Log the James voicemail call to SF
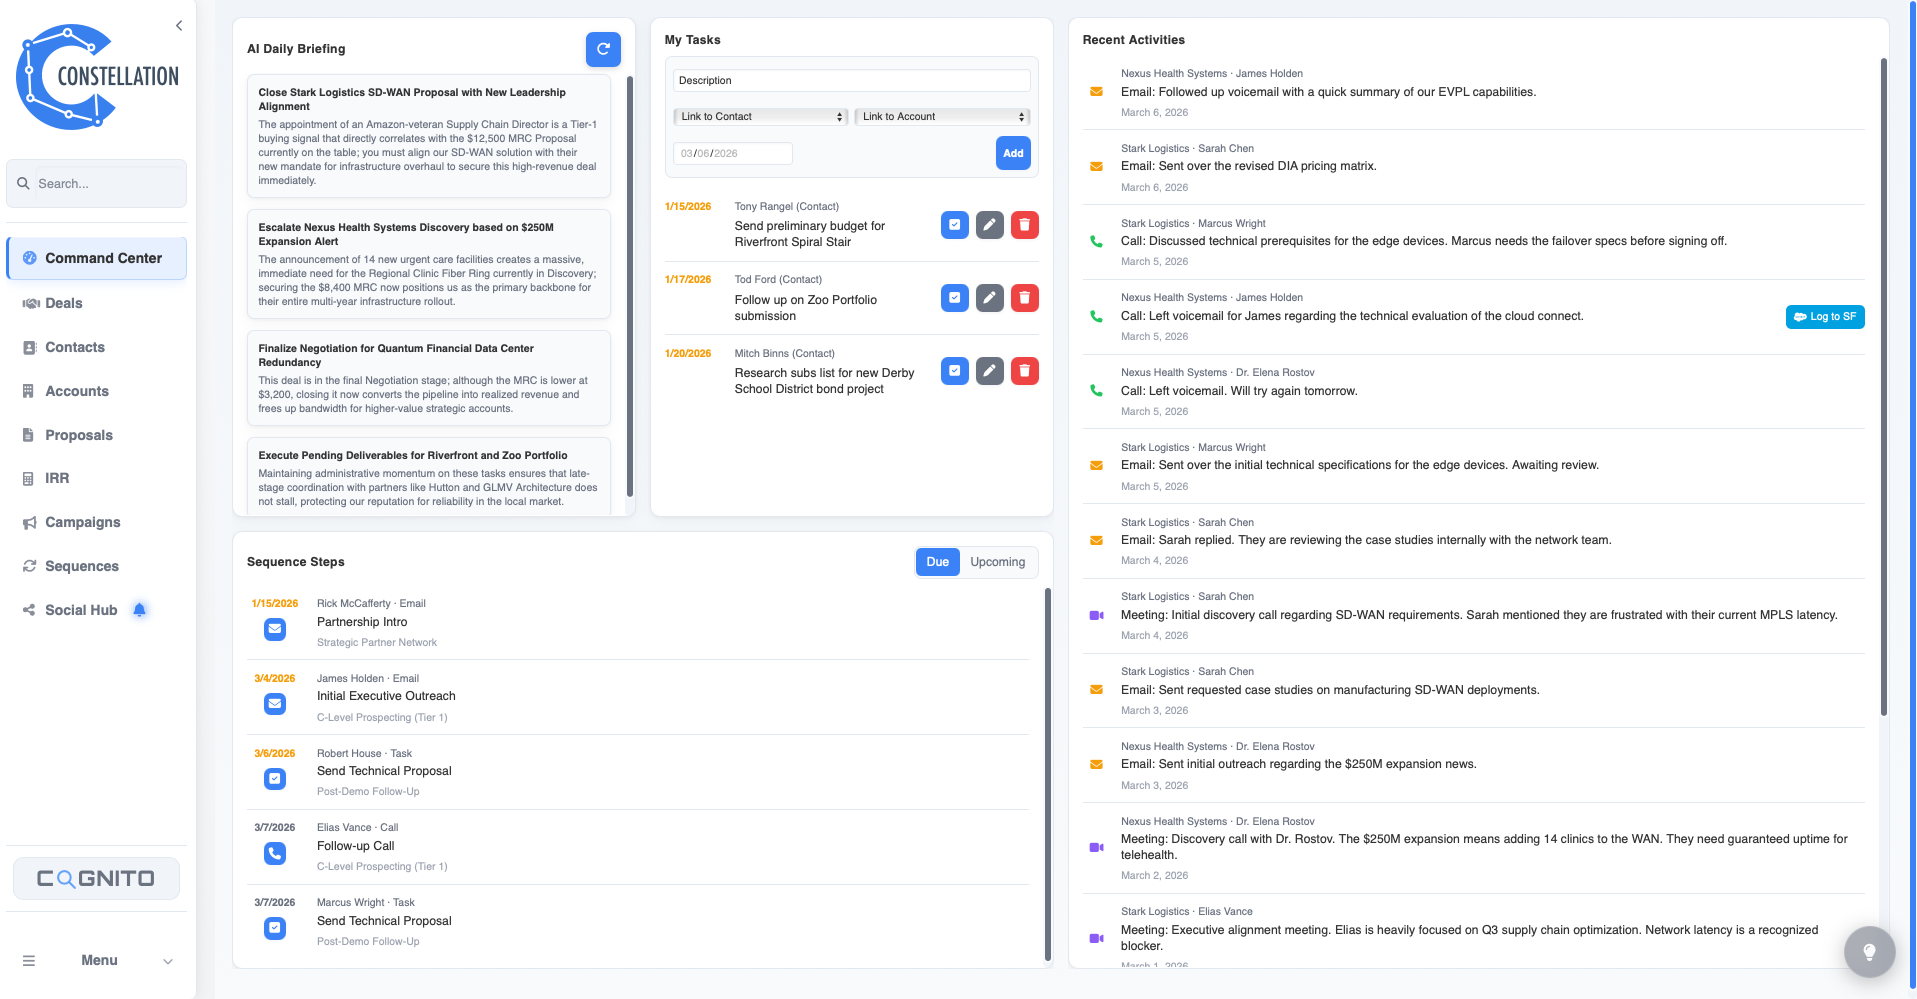This screenshot has width=1917, height=999. [x=1824, y=316]
